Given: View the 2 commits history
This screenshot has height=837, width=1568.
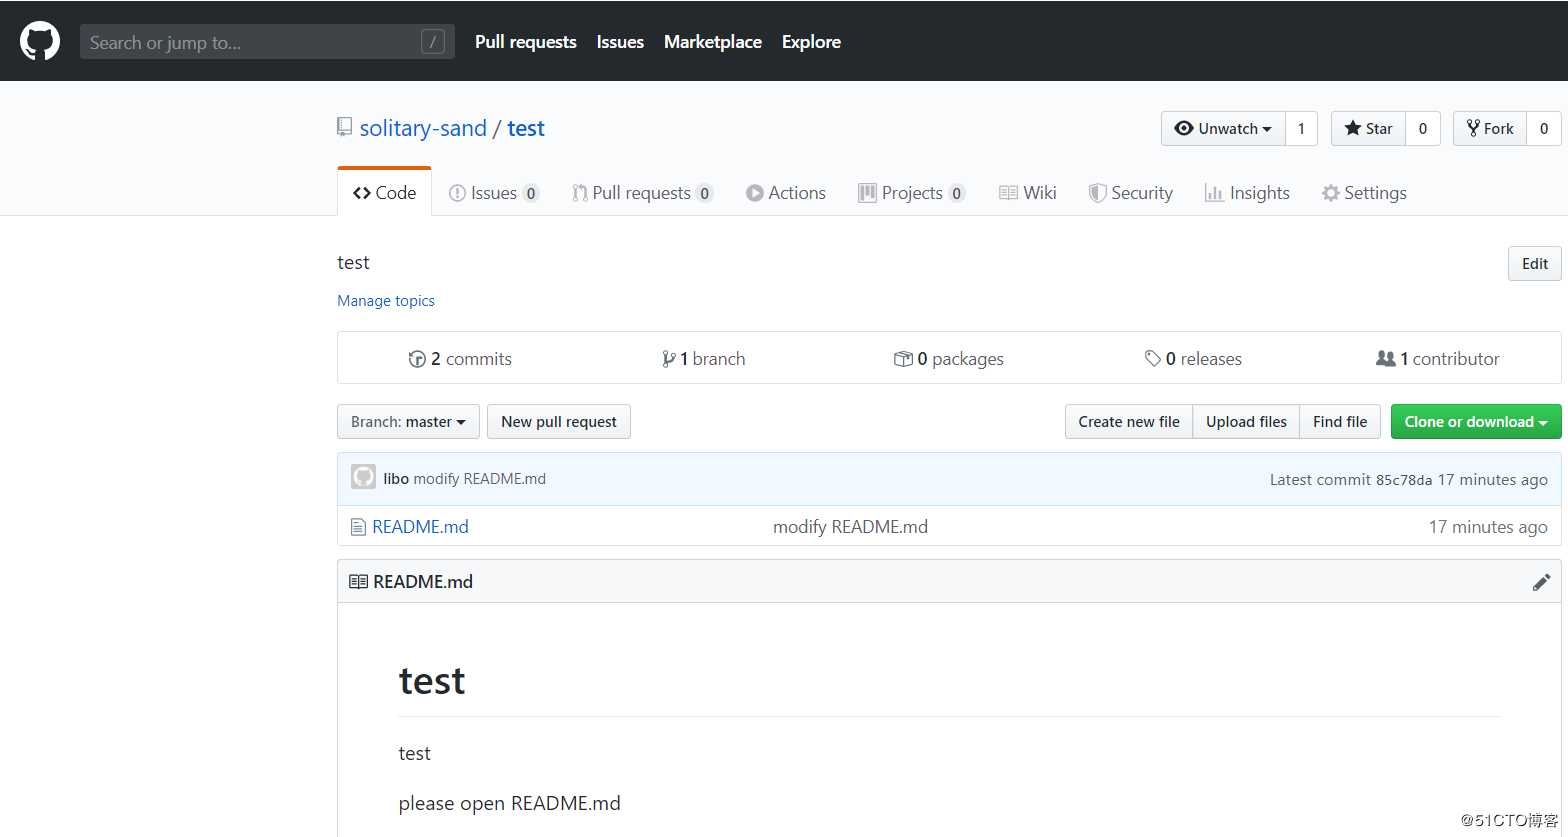Looking at the screenshot, I should (x=460, y=358).
